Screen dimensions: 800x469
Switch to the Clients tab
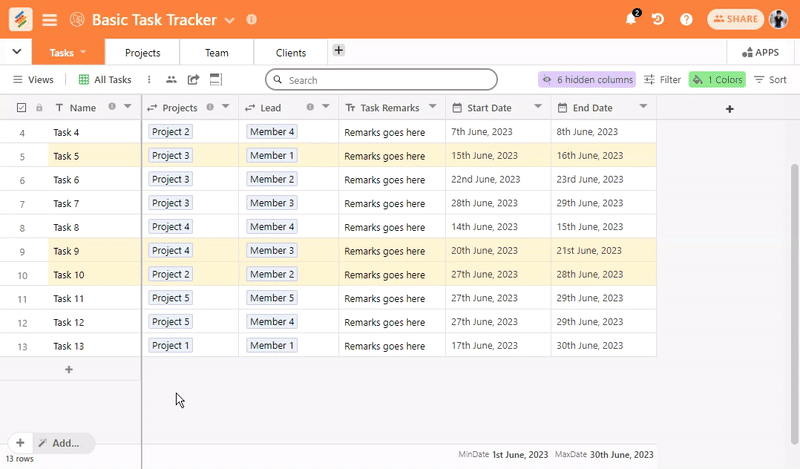click(x=291, y=53)
